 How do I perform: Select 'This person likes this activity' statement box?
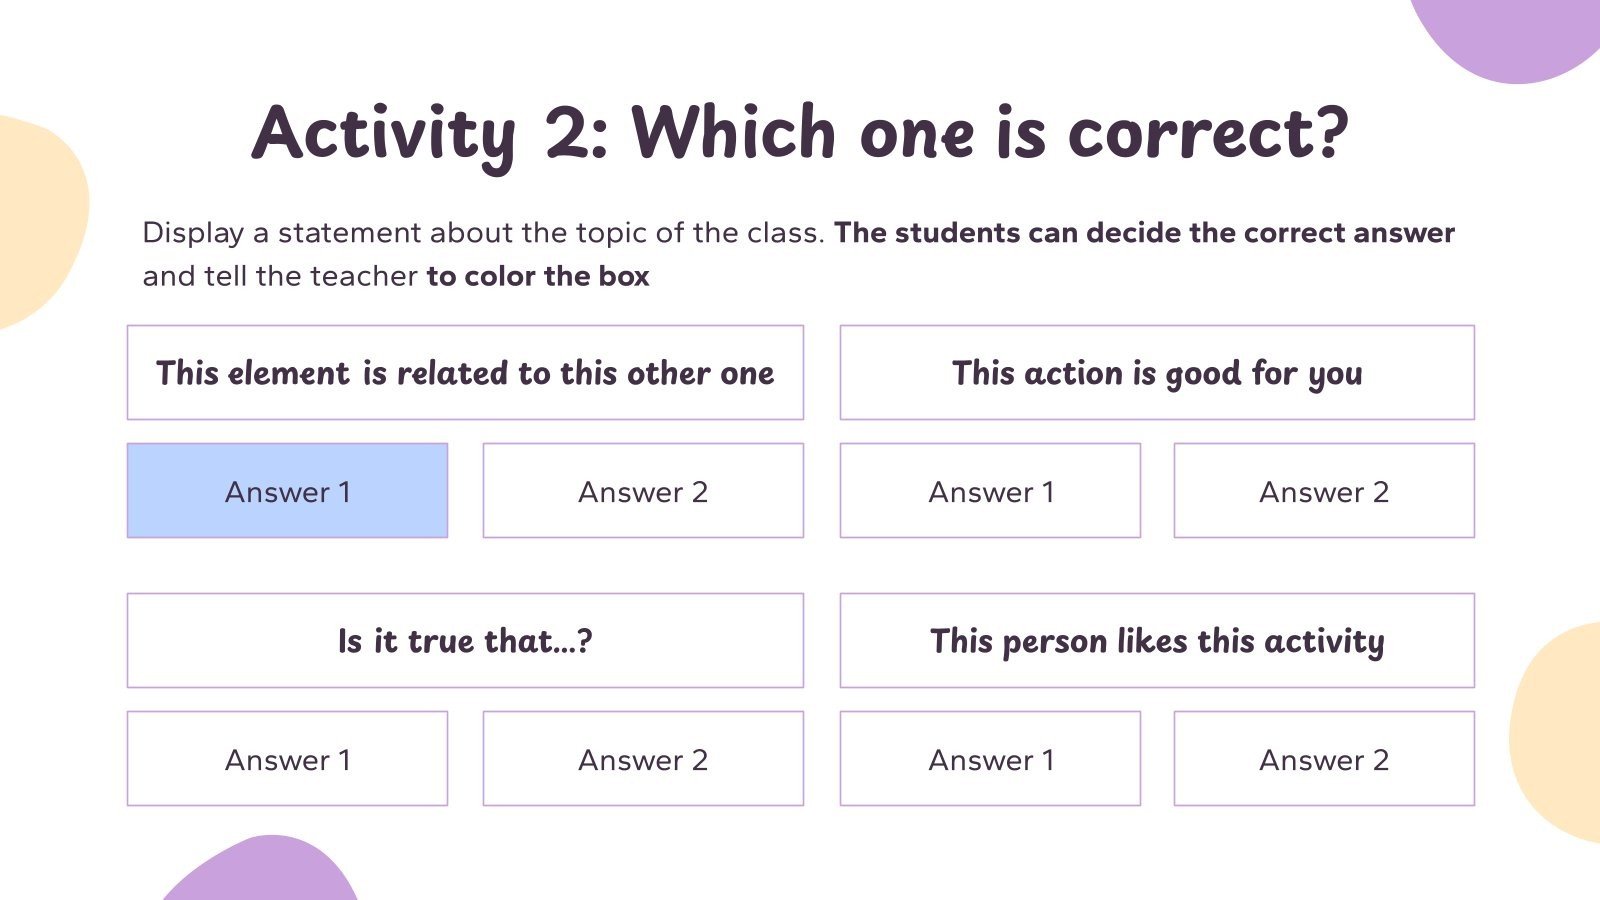click(x=1157, y=641)
